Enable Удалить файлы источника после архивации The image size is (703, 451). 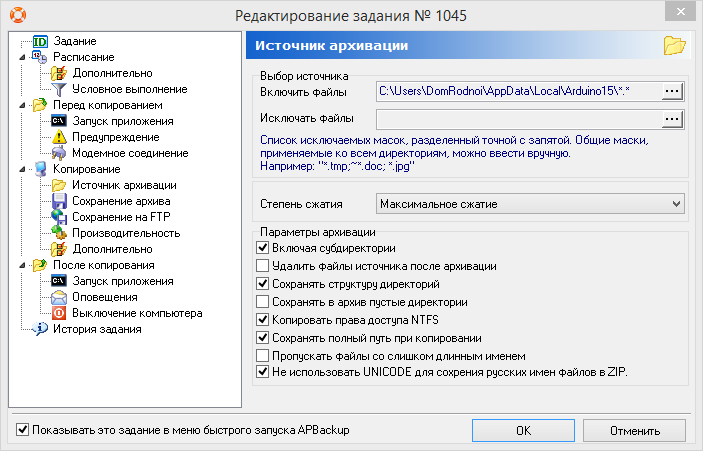coord(263,266)
